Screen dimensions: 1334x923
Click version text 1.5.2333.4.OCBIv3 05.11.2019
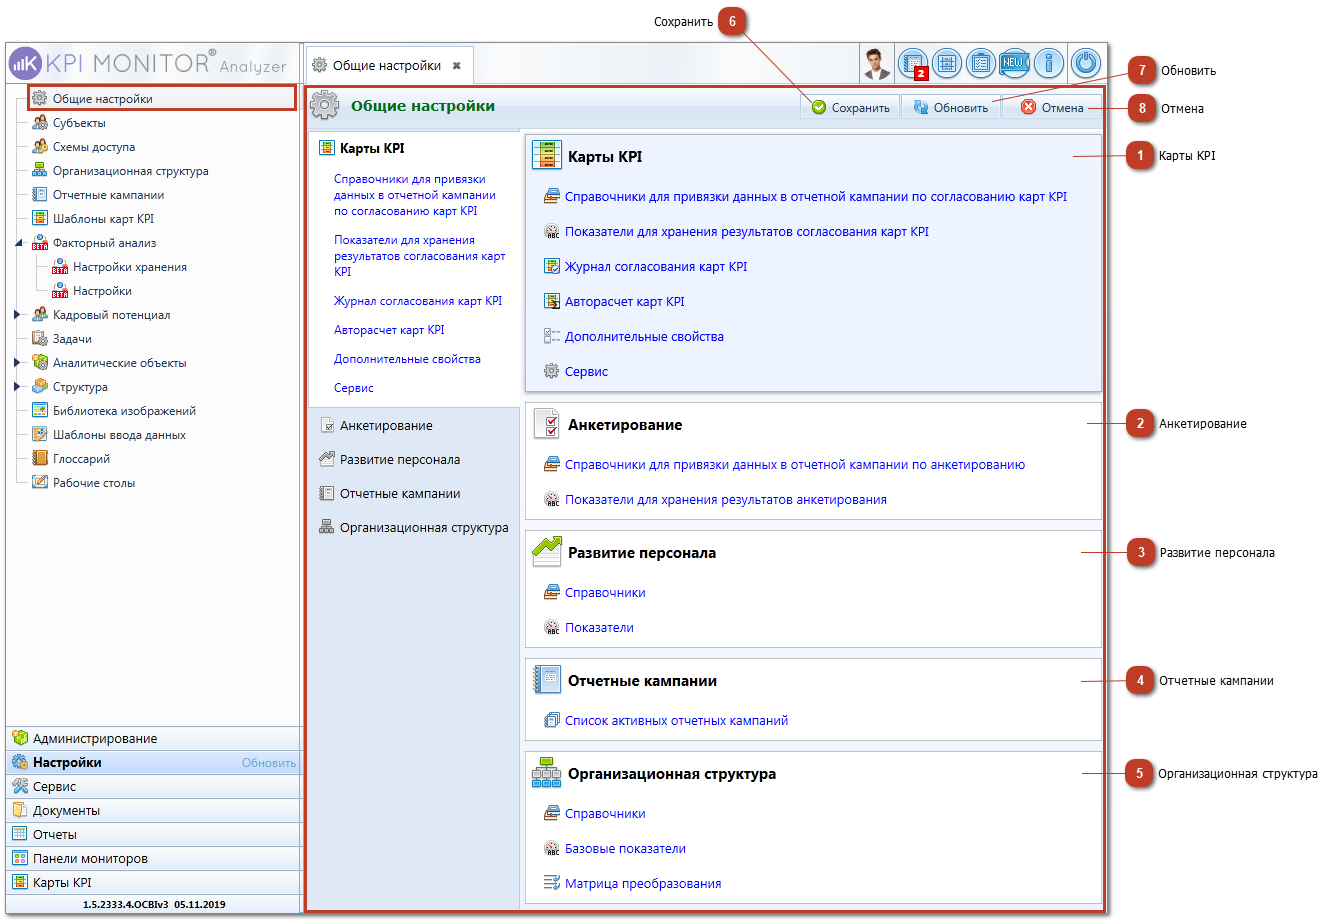click(154, 904)
